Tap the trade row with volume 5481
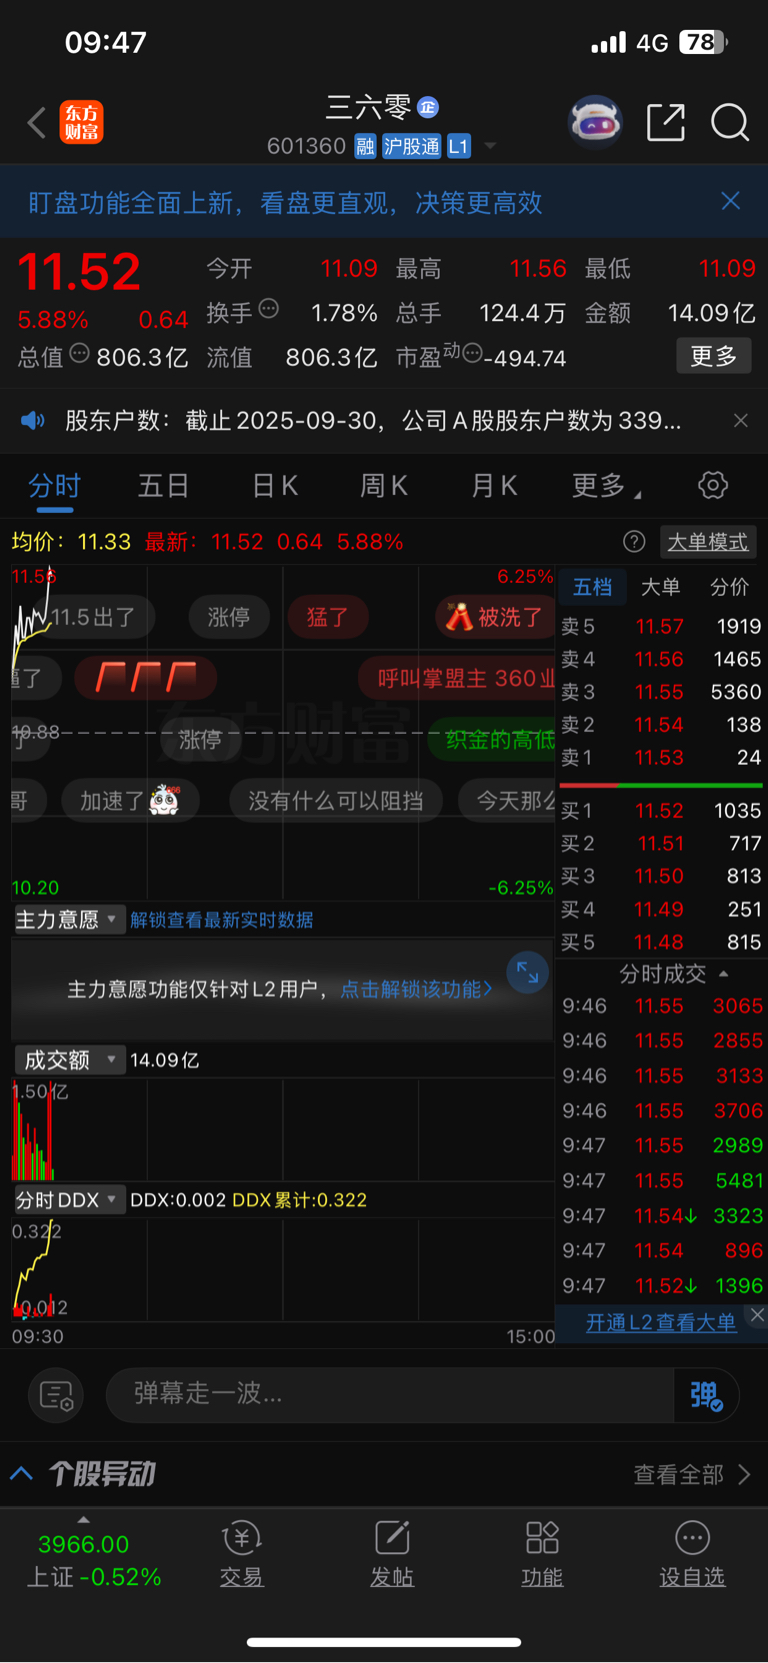Image resolution: width=768 pixels, height=1663 pixels. pos(661,1181)
